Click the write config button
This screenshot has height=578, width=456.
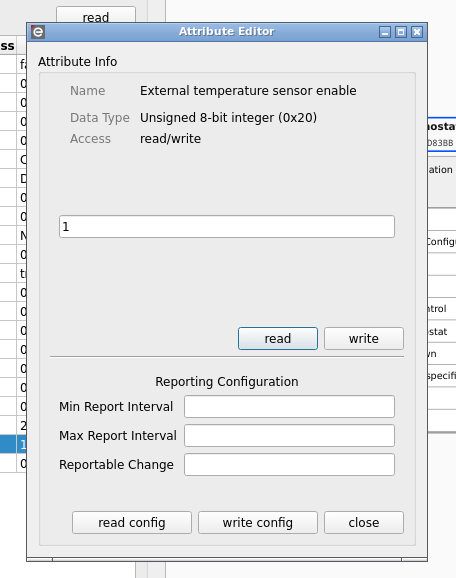point(258,522)
